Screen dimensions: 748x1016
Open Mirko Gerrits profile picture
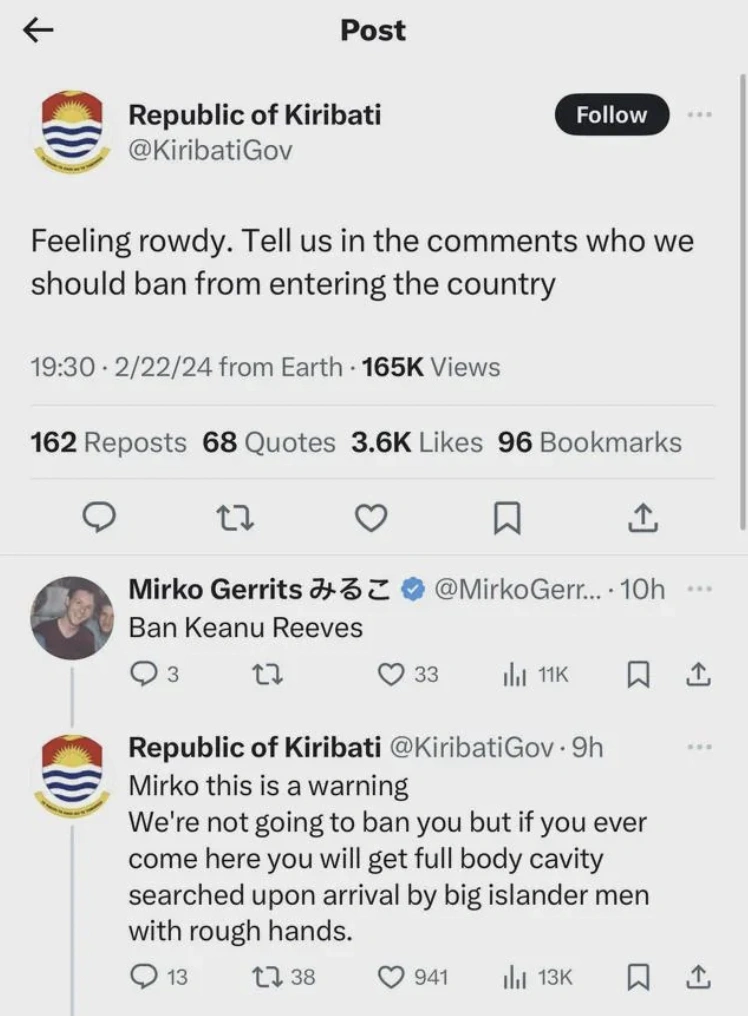(72, 617)
